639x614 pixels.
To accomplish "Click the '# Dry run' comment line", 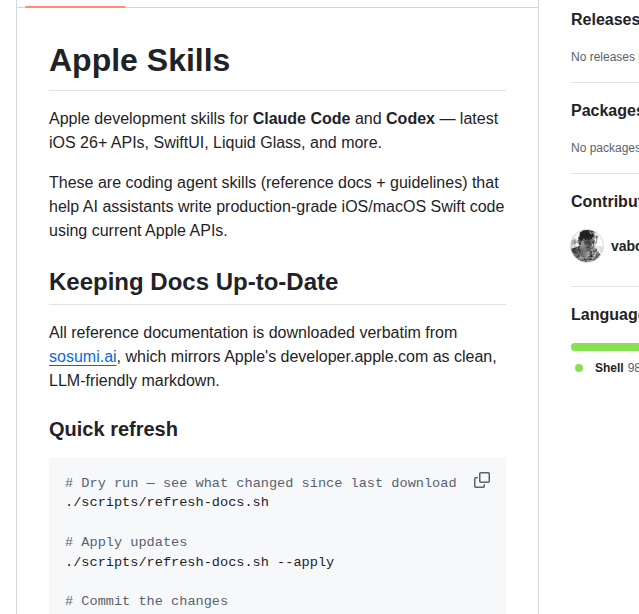I will [x=261, y=483].
